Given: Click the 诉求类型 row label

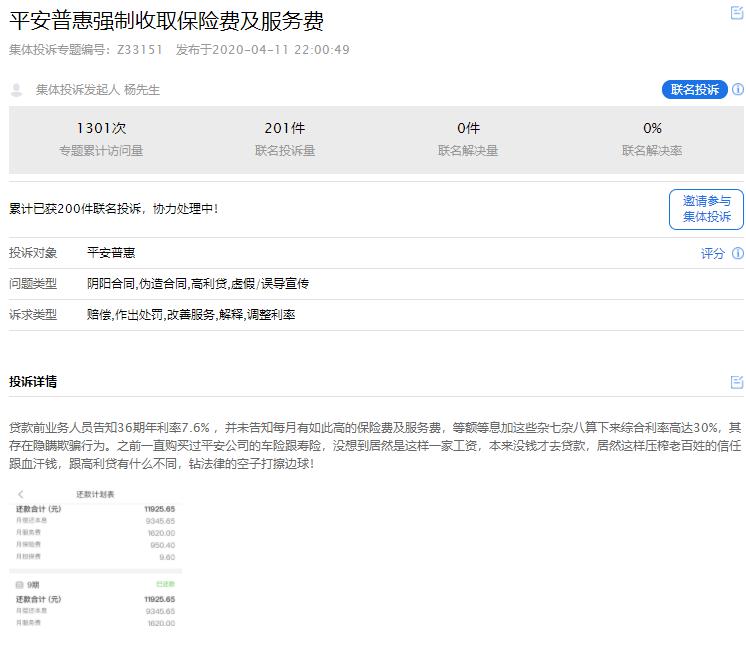Looking at the screenshot, I should [x=33, y=315].
